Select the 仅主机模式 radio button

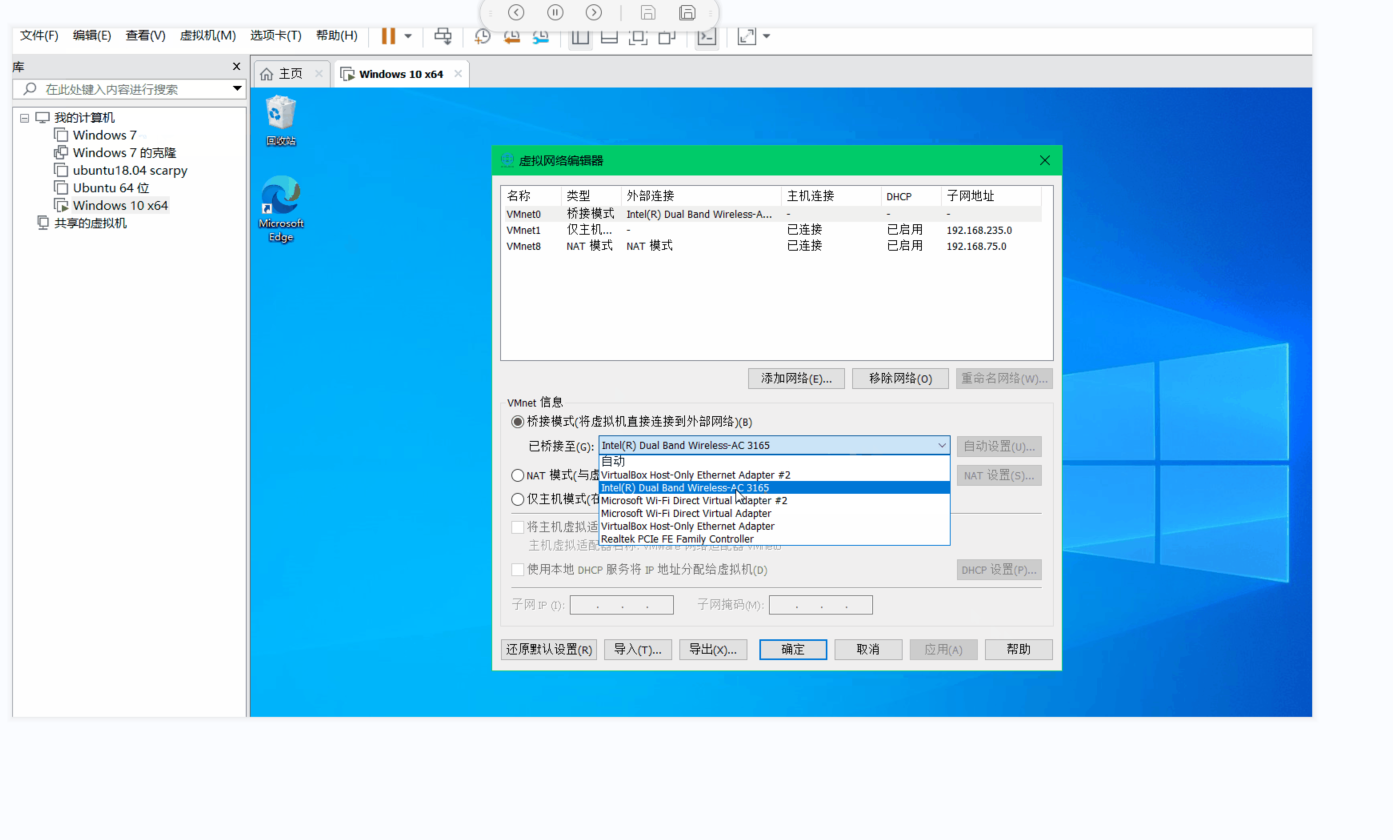(x=517, y=499)
